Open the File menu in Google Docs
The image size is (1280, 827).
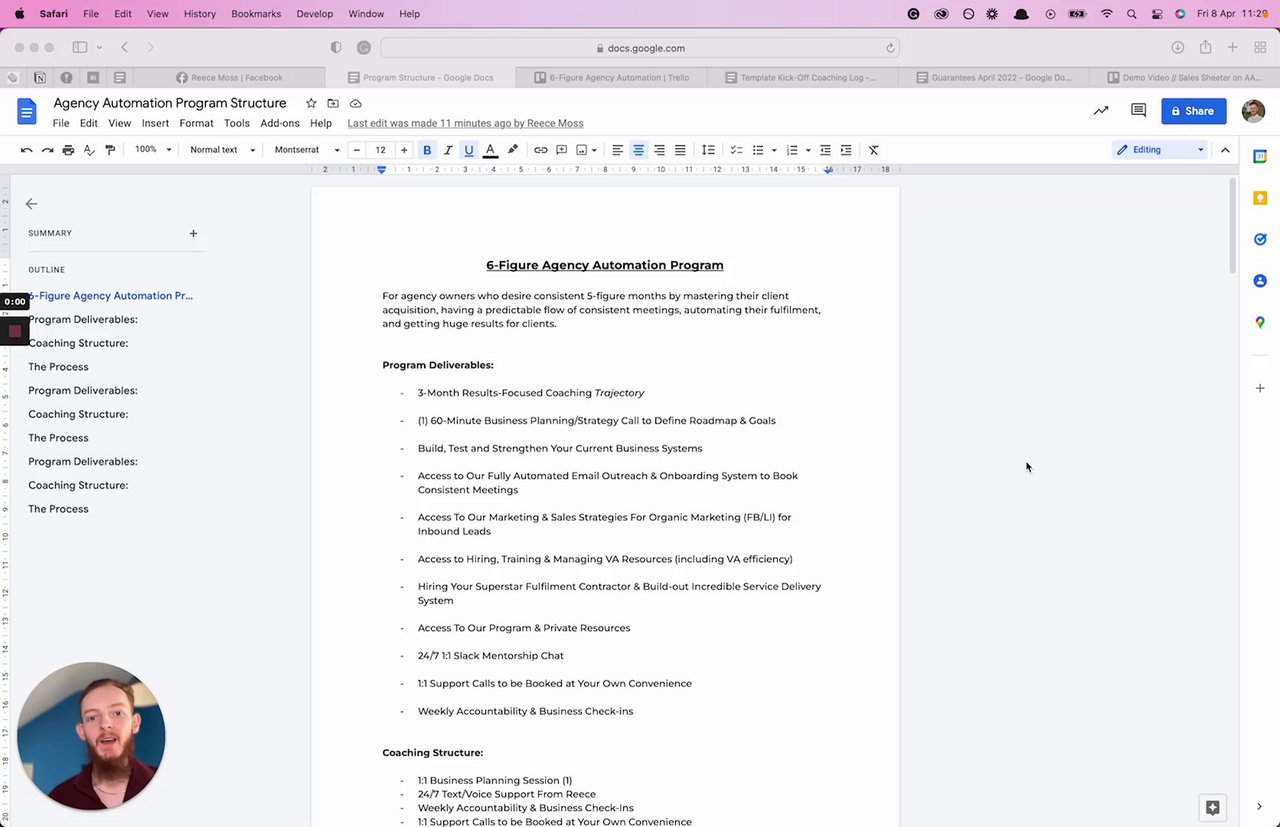click(x=61, y=123)
